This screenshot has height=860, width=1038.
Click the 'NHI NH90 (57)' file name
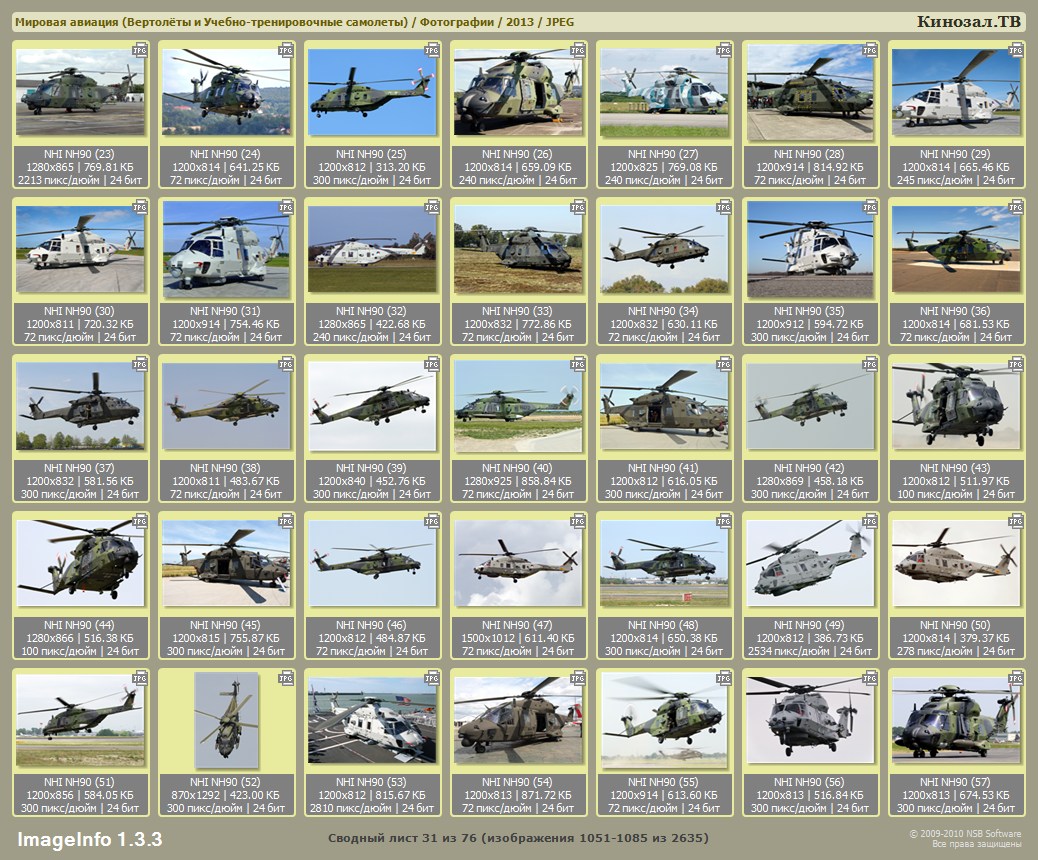click(x=955, y=782)
